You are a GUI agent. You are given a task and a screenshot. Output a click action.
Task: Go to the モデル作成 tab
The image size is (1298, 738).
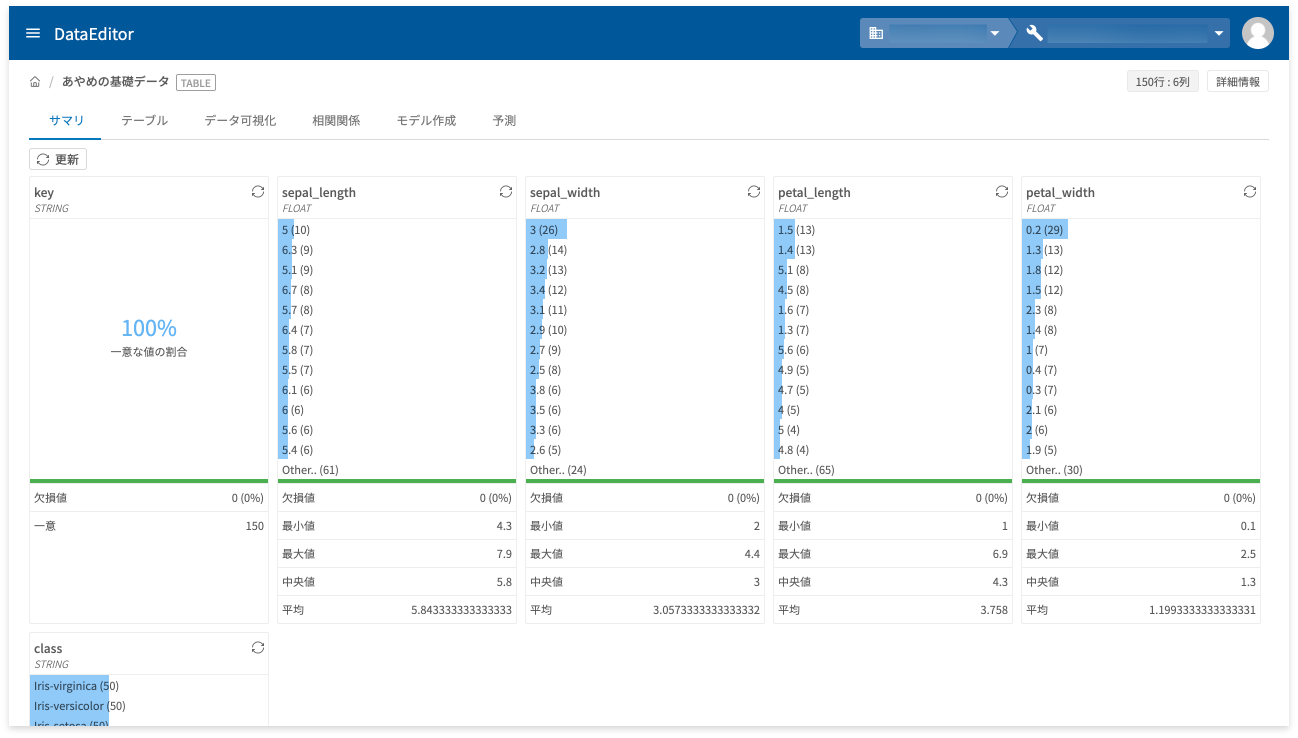coord(426,120)
